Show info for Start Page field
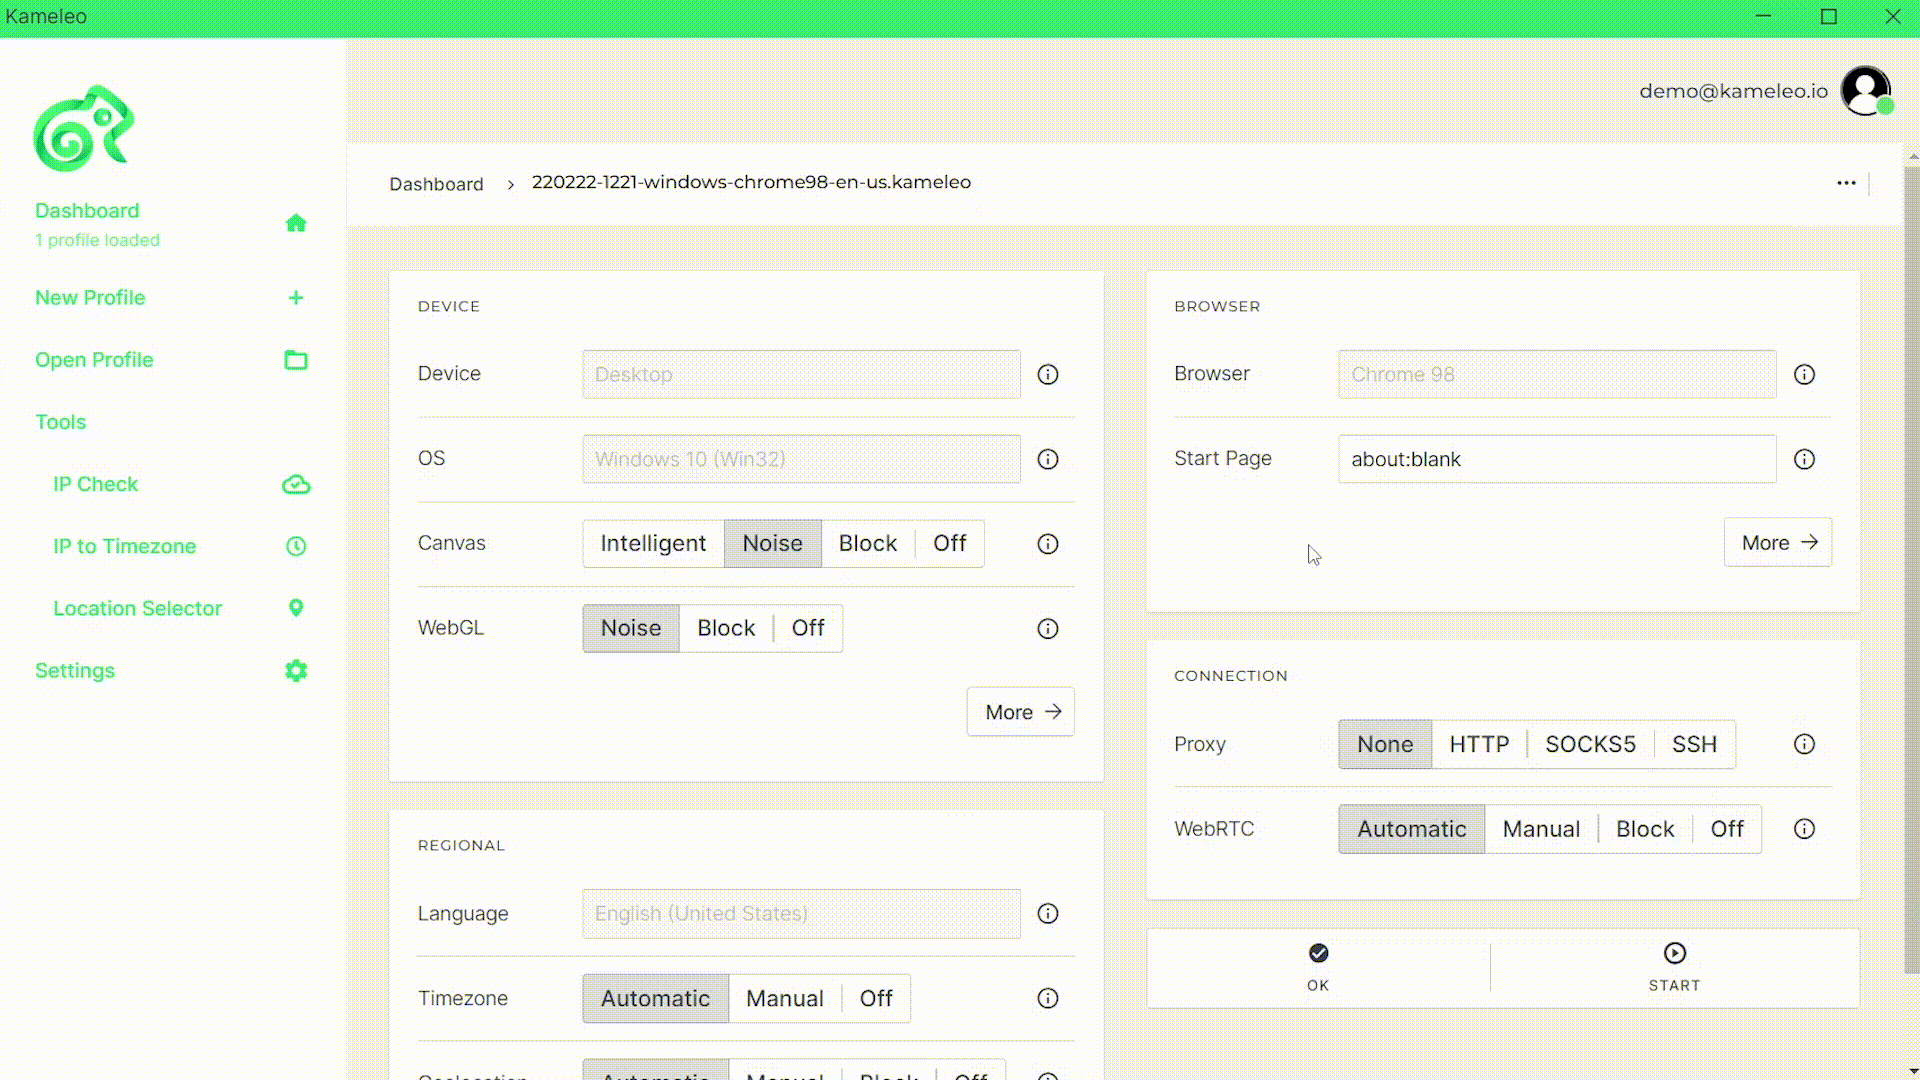 [1804, 459]
